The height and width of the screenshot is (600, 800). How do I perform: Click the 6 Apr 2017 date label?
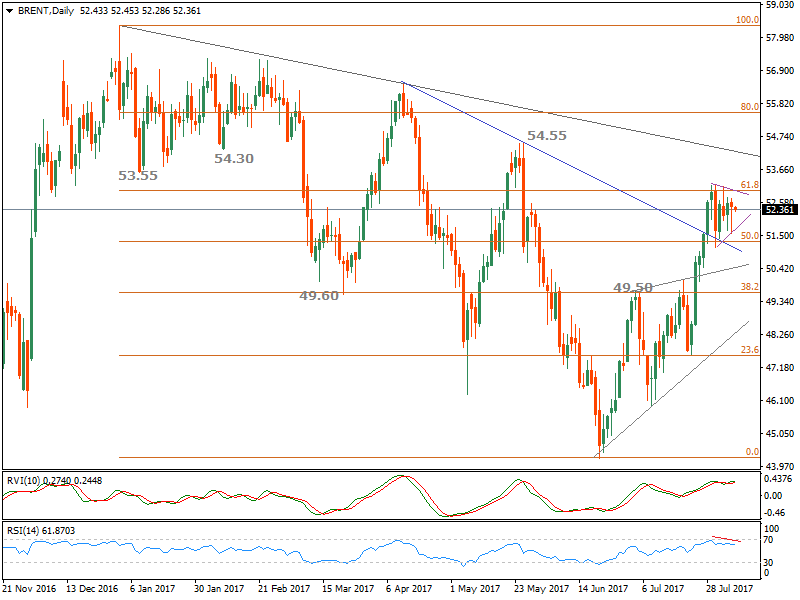[x=409, y=588]
